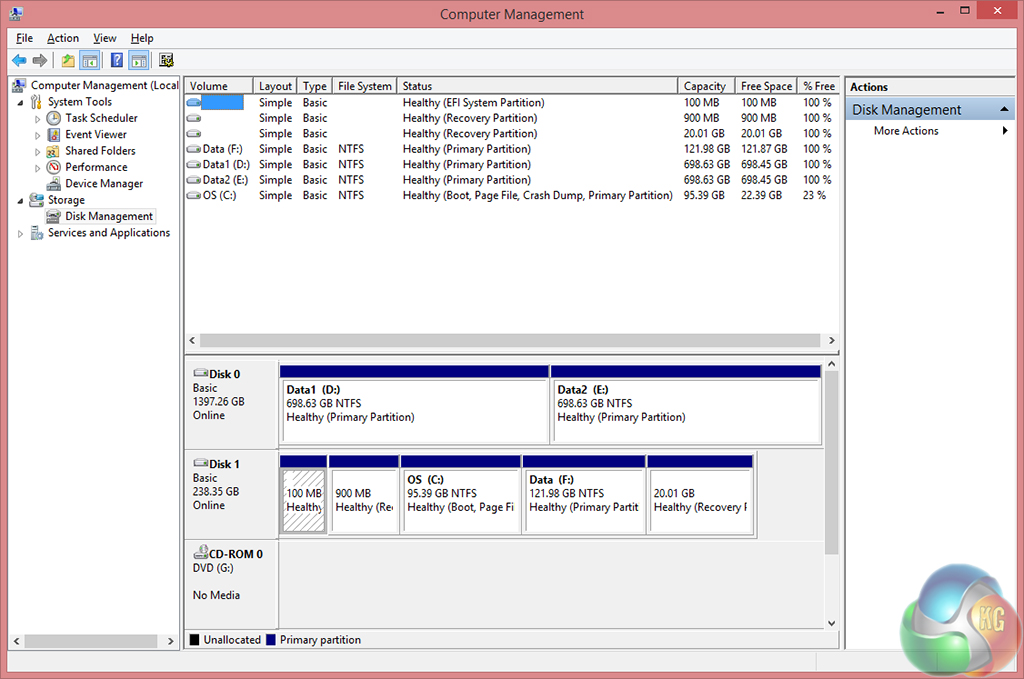
Task: Select Data (F:) partition block on Disk 1
Action: 584,495
